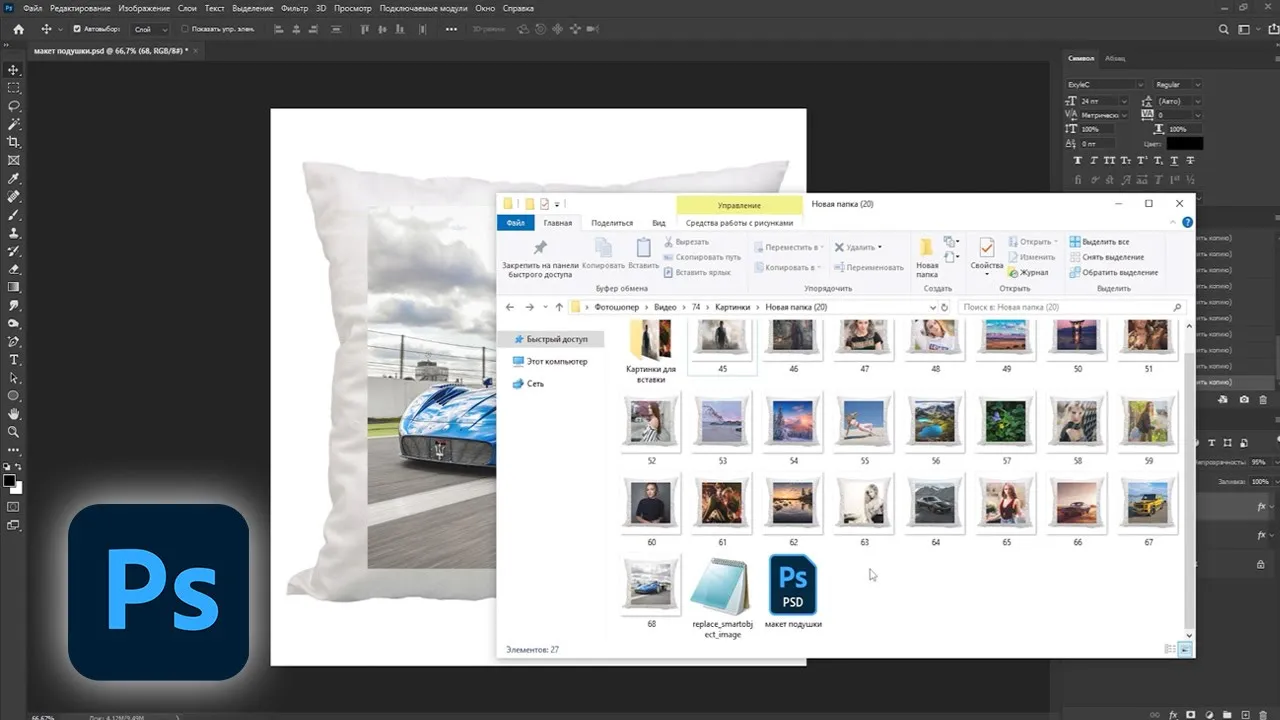Open font size dropdown '24 пт'
Screen dimensions: 1280x720
(x=1104, y=101)
